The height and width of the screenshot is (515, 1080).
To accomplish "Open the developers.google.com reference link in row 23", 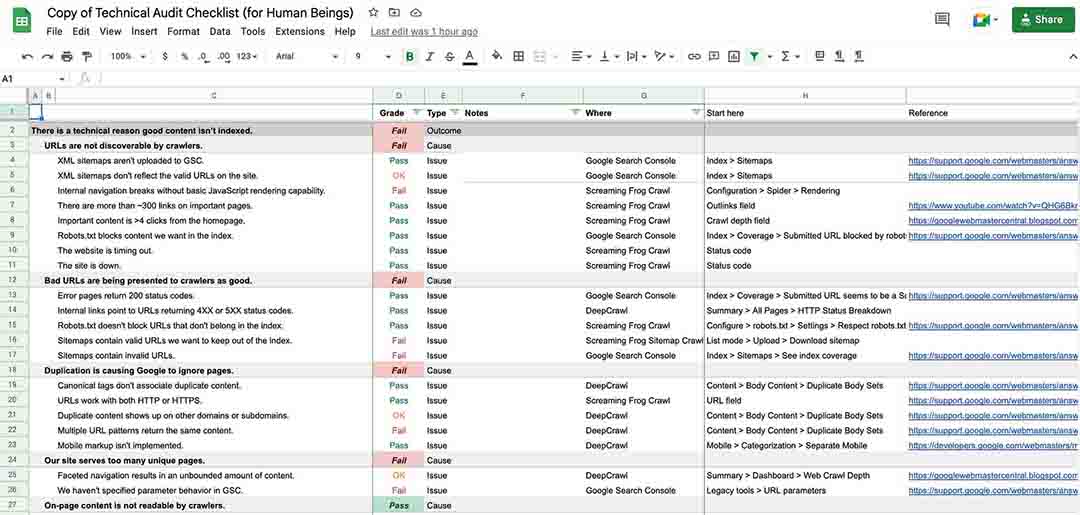I will 993,445.
